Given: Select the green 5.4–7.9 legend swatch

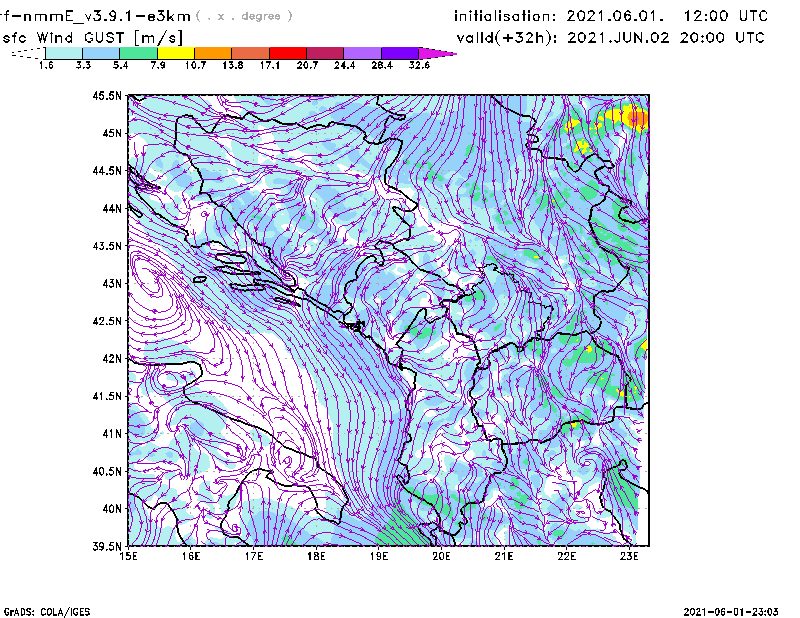Looking at the screenshot, I should click(139, 52).
